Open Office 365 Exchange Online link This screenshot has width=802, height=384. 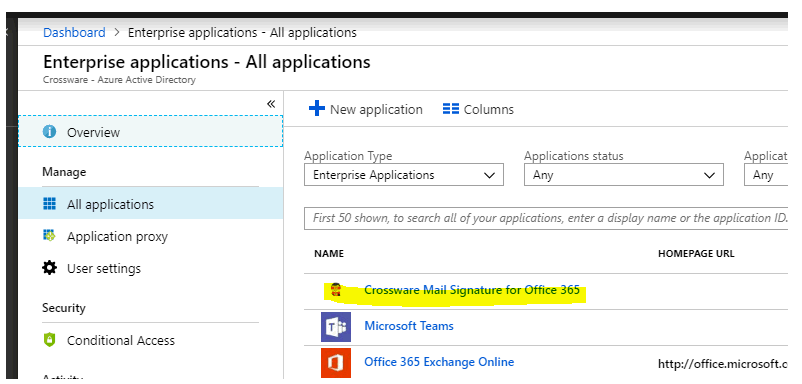(439, 362)
